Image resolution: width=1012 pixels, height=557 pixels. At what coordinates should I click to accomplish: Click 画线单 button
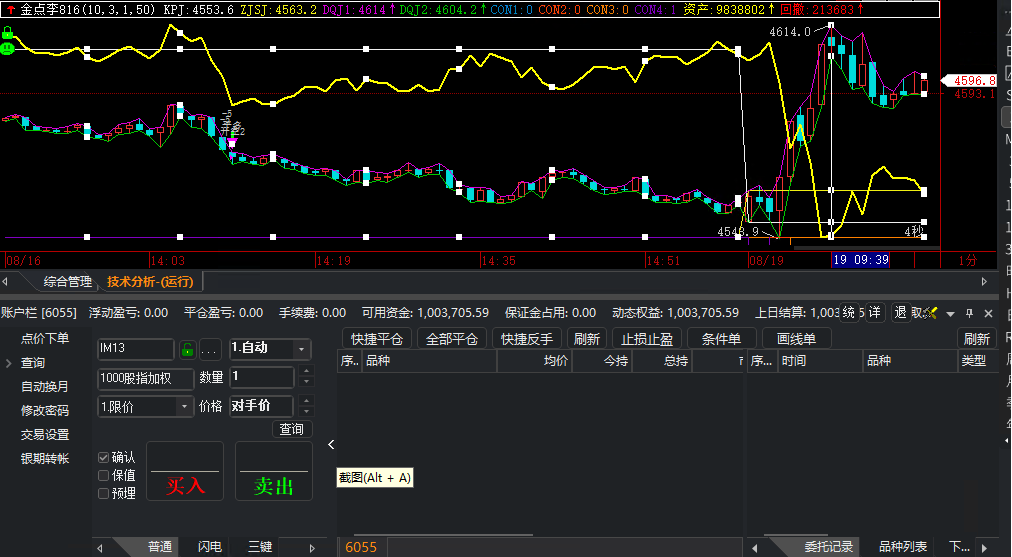coord(796,339)
